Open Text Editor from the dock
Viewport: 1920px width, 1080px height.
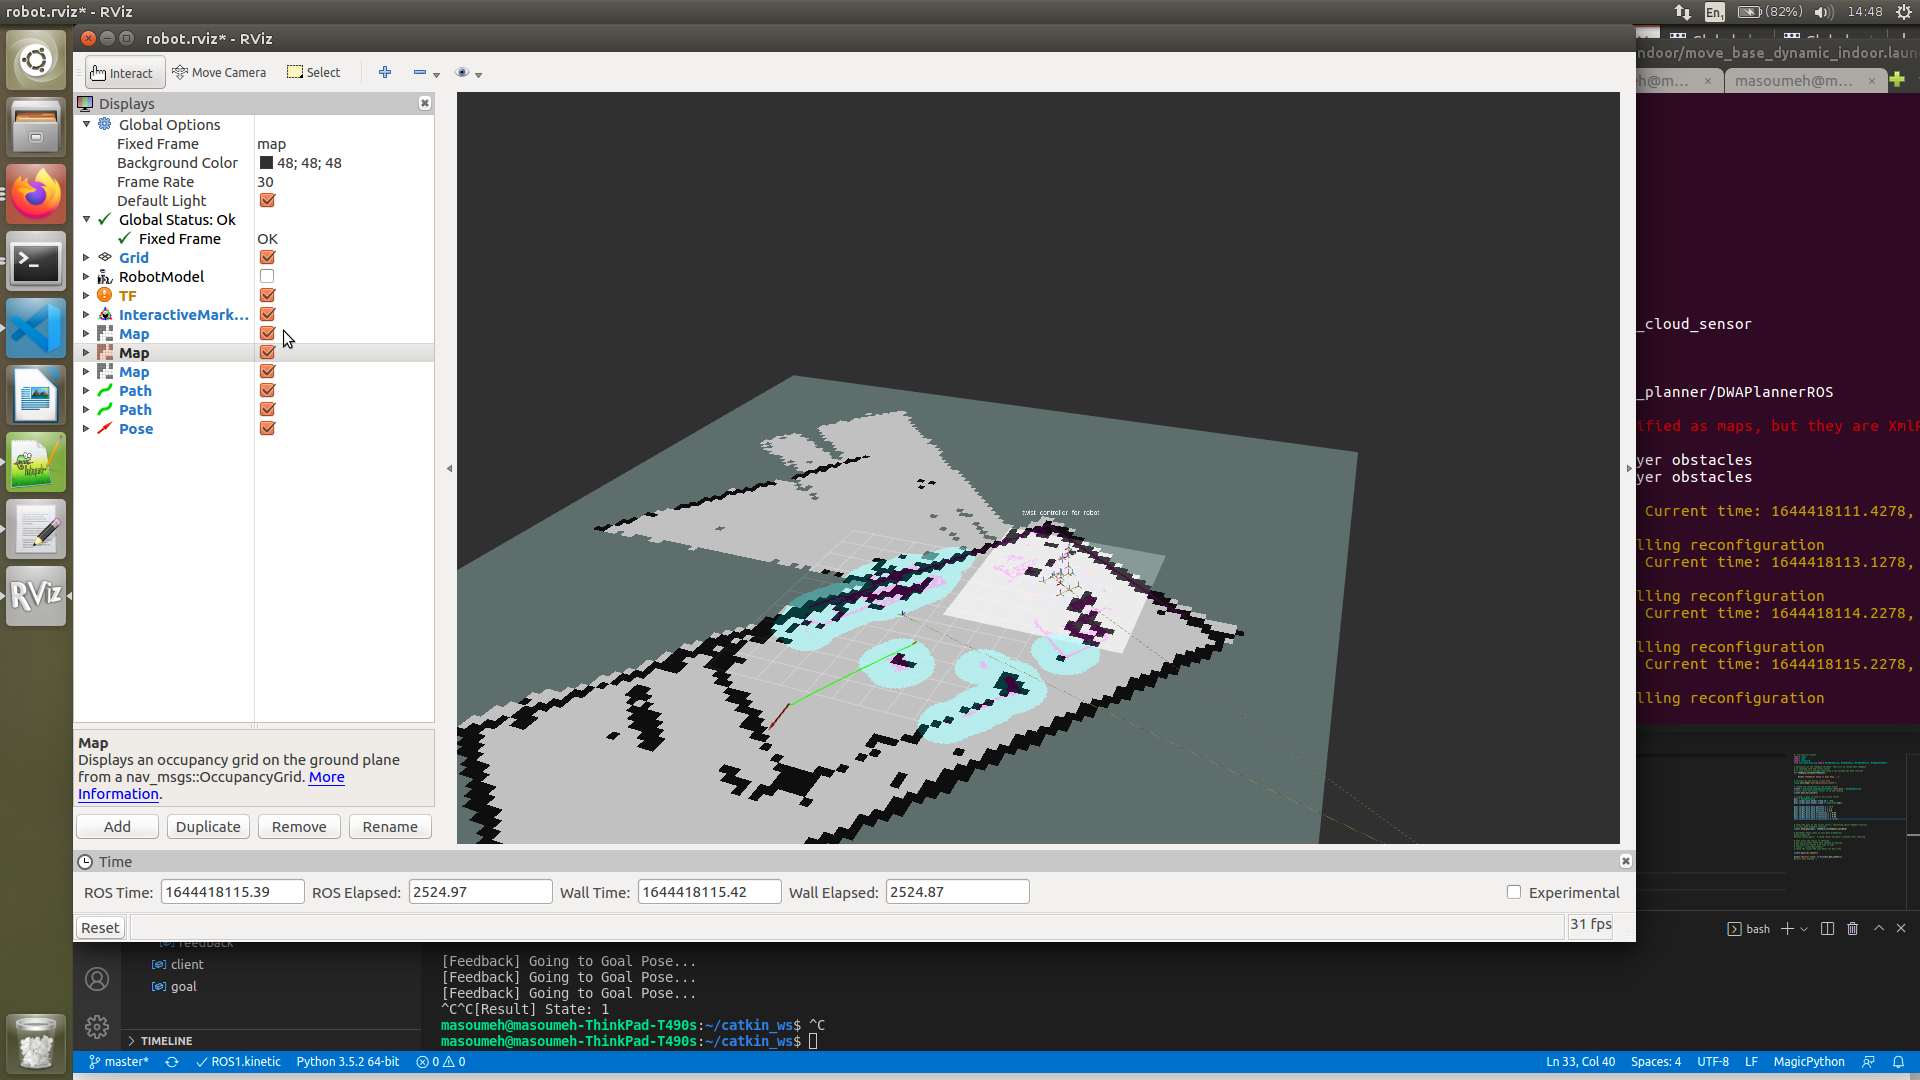(x=36, y=529)
